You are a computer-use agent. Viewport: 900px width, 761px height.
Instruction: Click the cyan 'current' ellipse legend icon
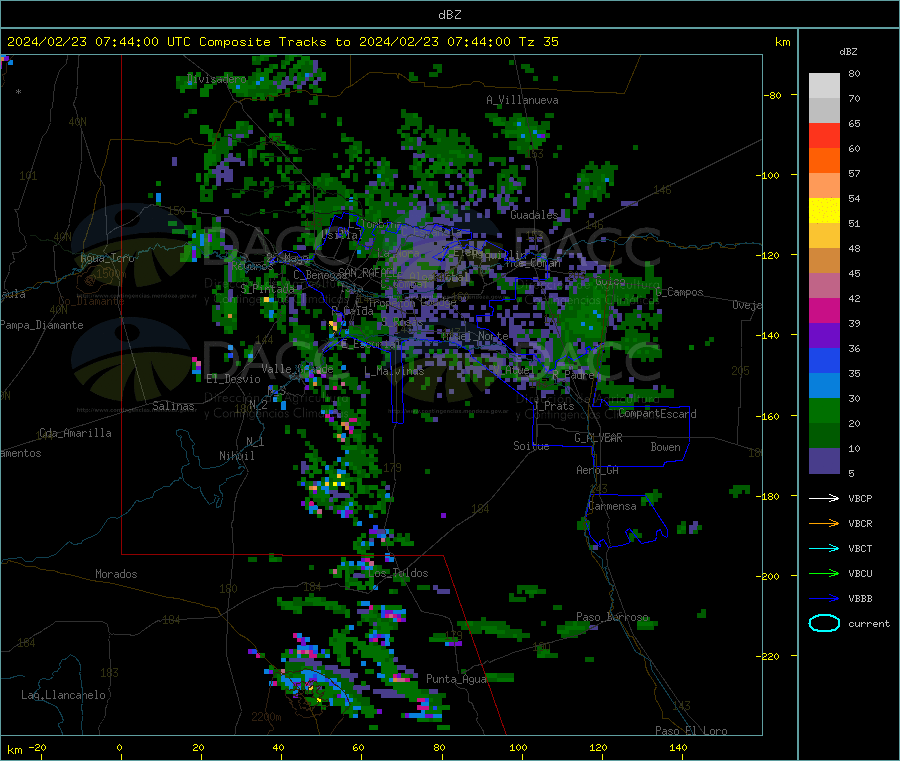click(x=824, y=623)
